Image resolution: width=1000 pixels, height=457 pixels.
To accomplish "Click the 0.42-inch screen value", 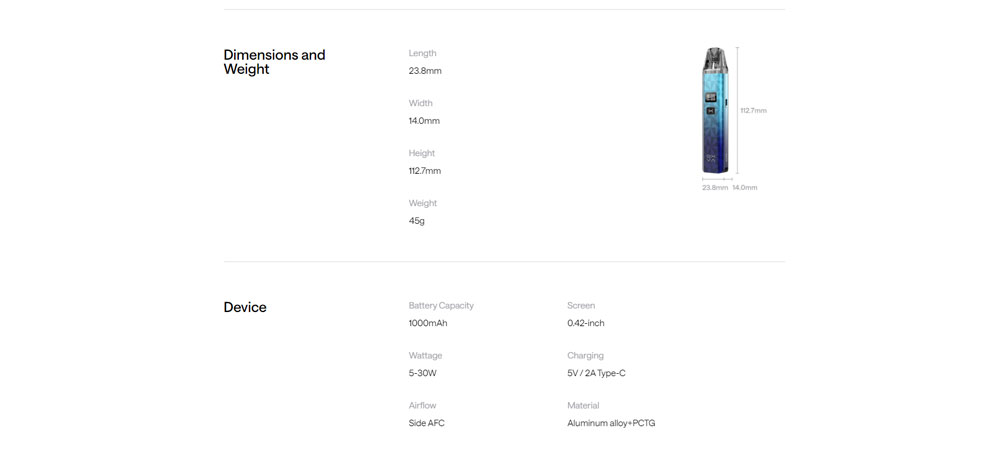I will [586, 323].
